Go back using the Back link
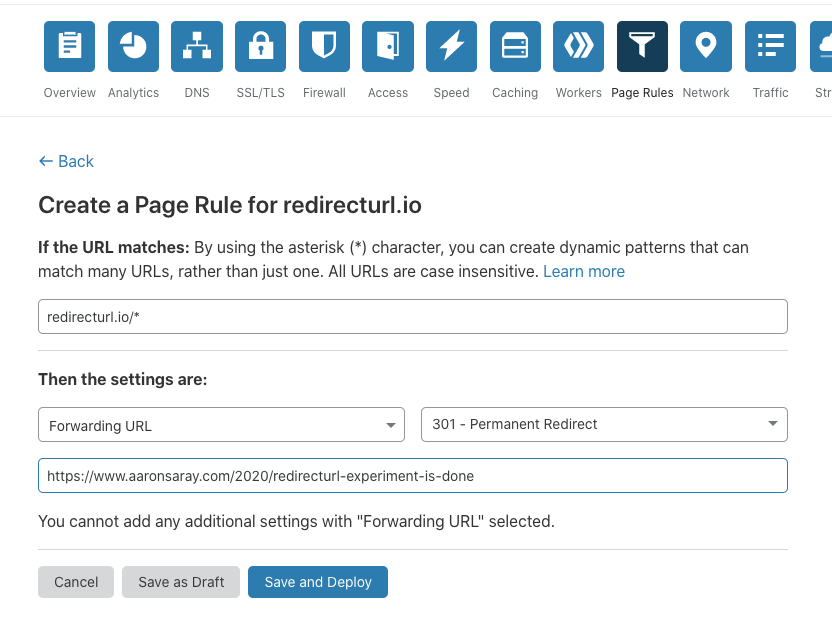832x622 pixels. (x=66, y=161)
